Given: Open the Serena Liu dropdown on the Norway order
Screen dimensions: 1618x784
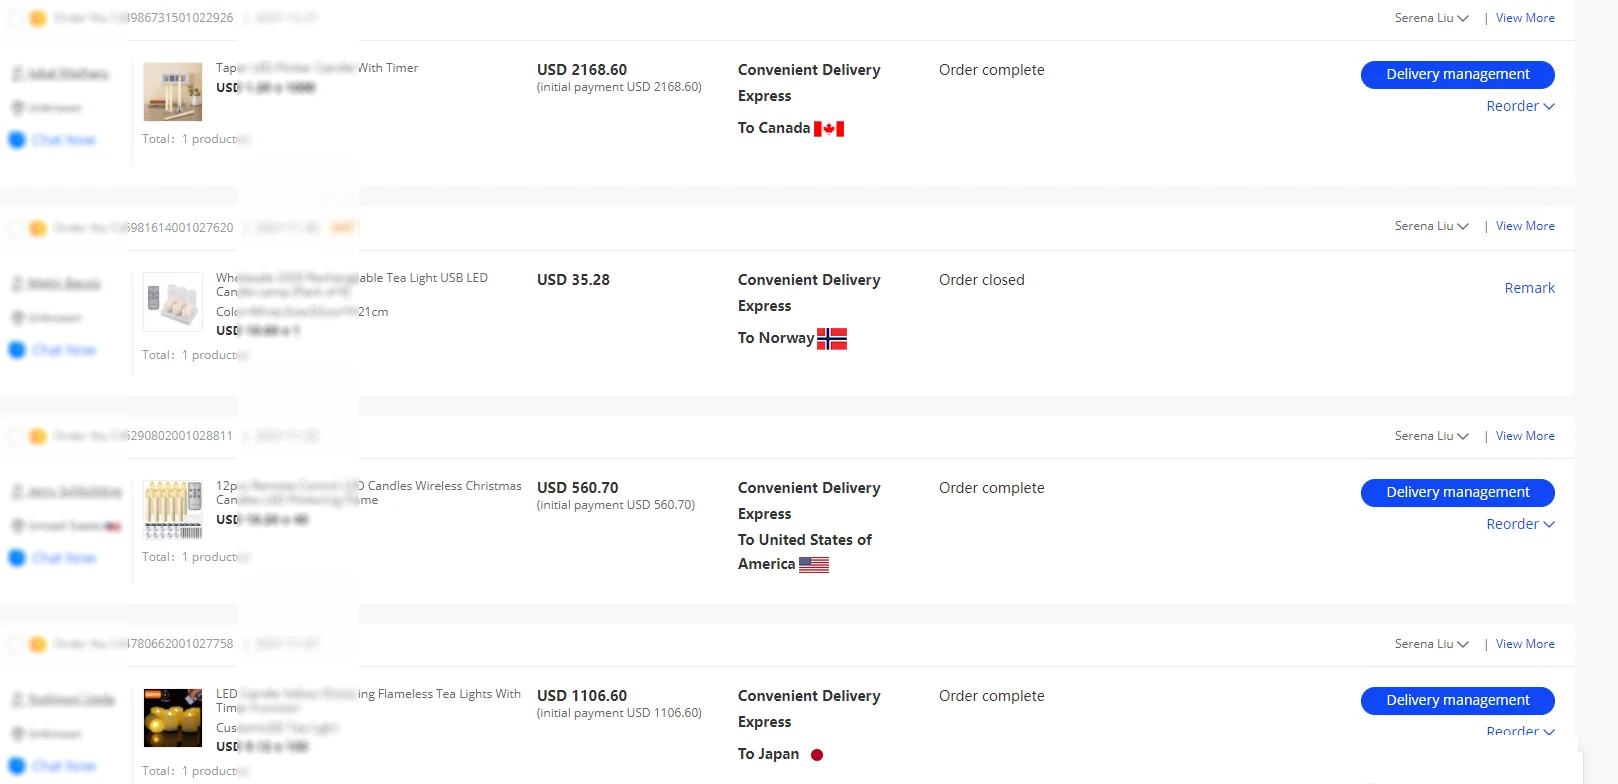Looking at the screenshot, I should 1432,226.
